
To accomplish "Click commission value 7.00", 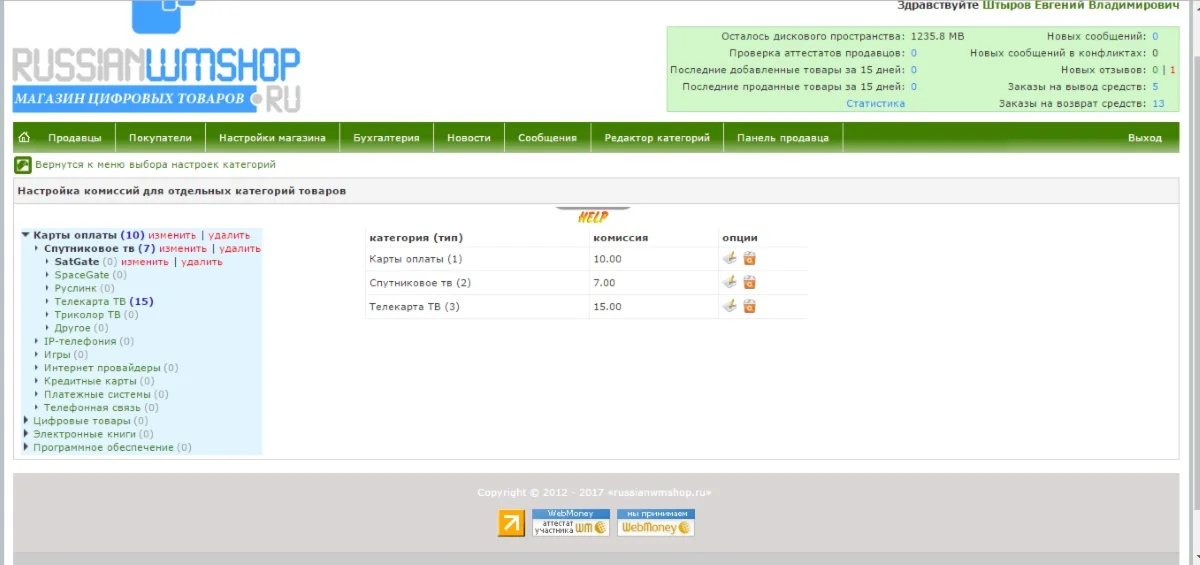I will pyautogui.click(x=604, y=282).
